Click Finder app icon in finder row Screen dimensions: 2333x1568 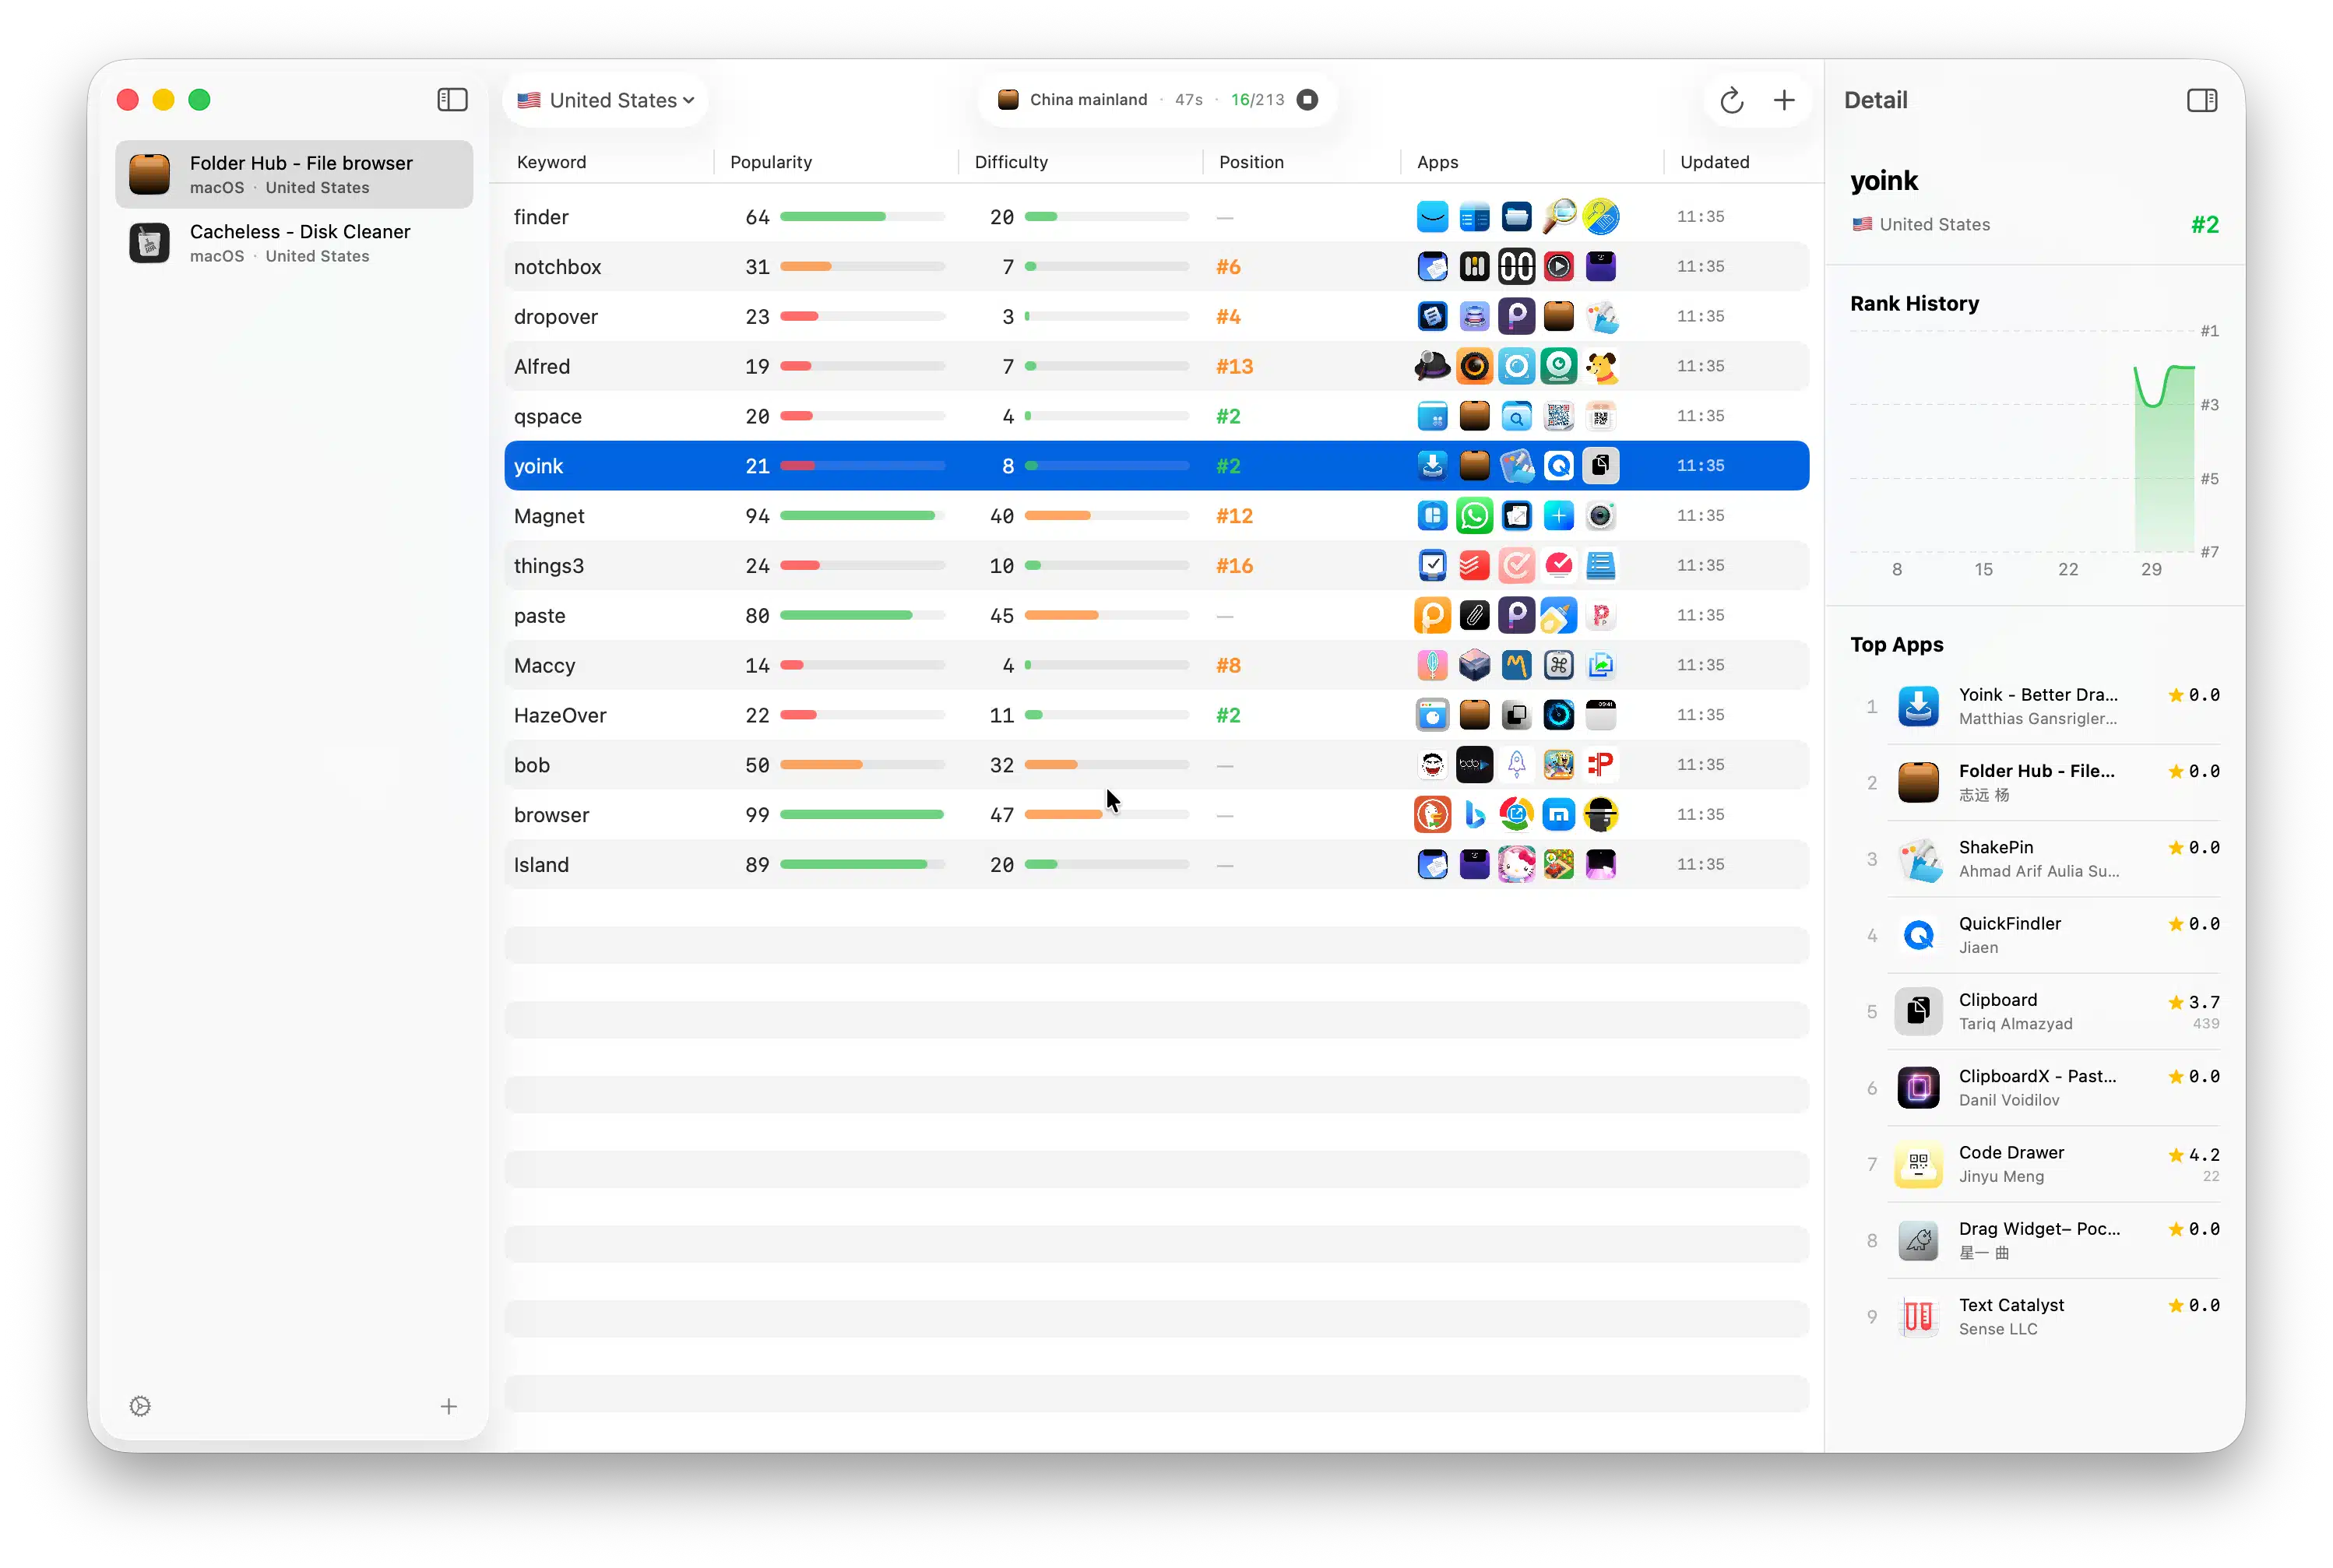coord(1432,217)
